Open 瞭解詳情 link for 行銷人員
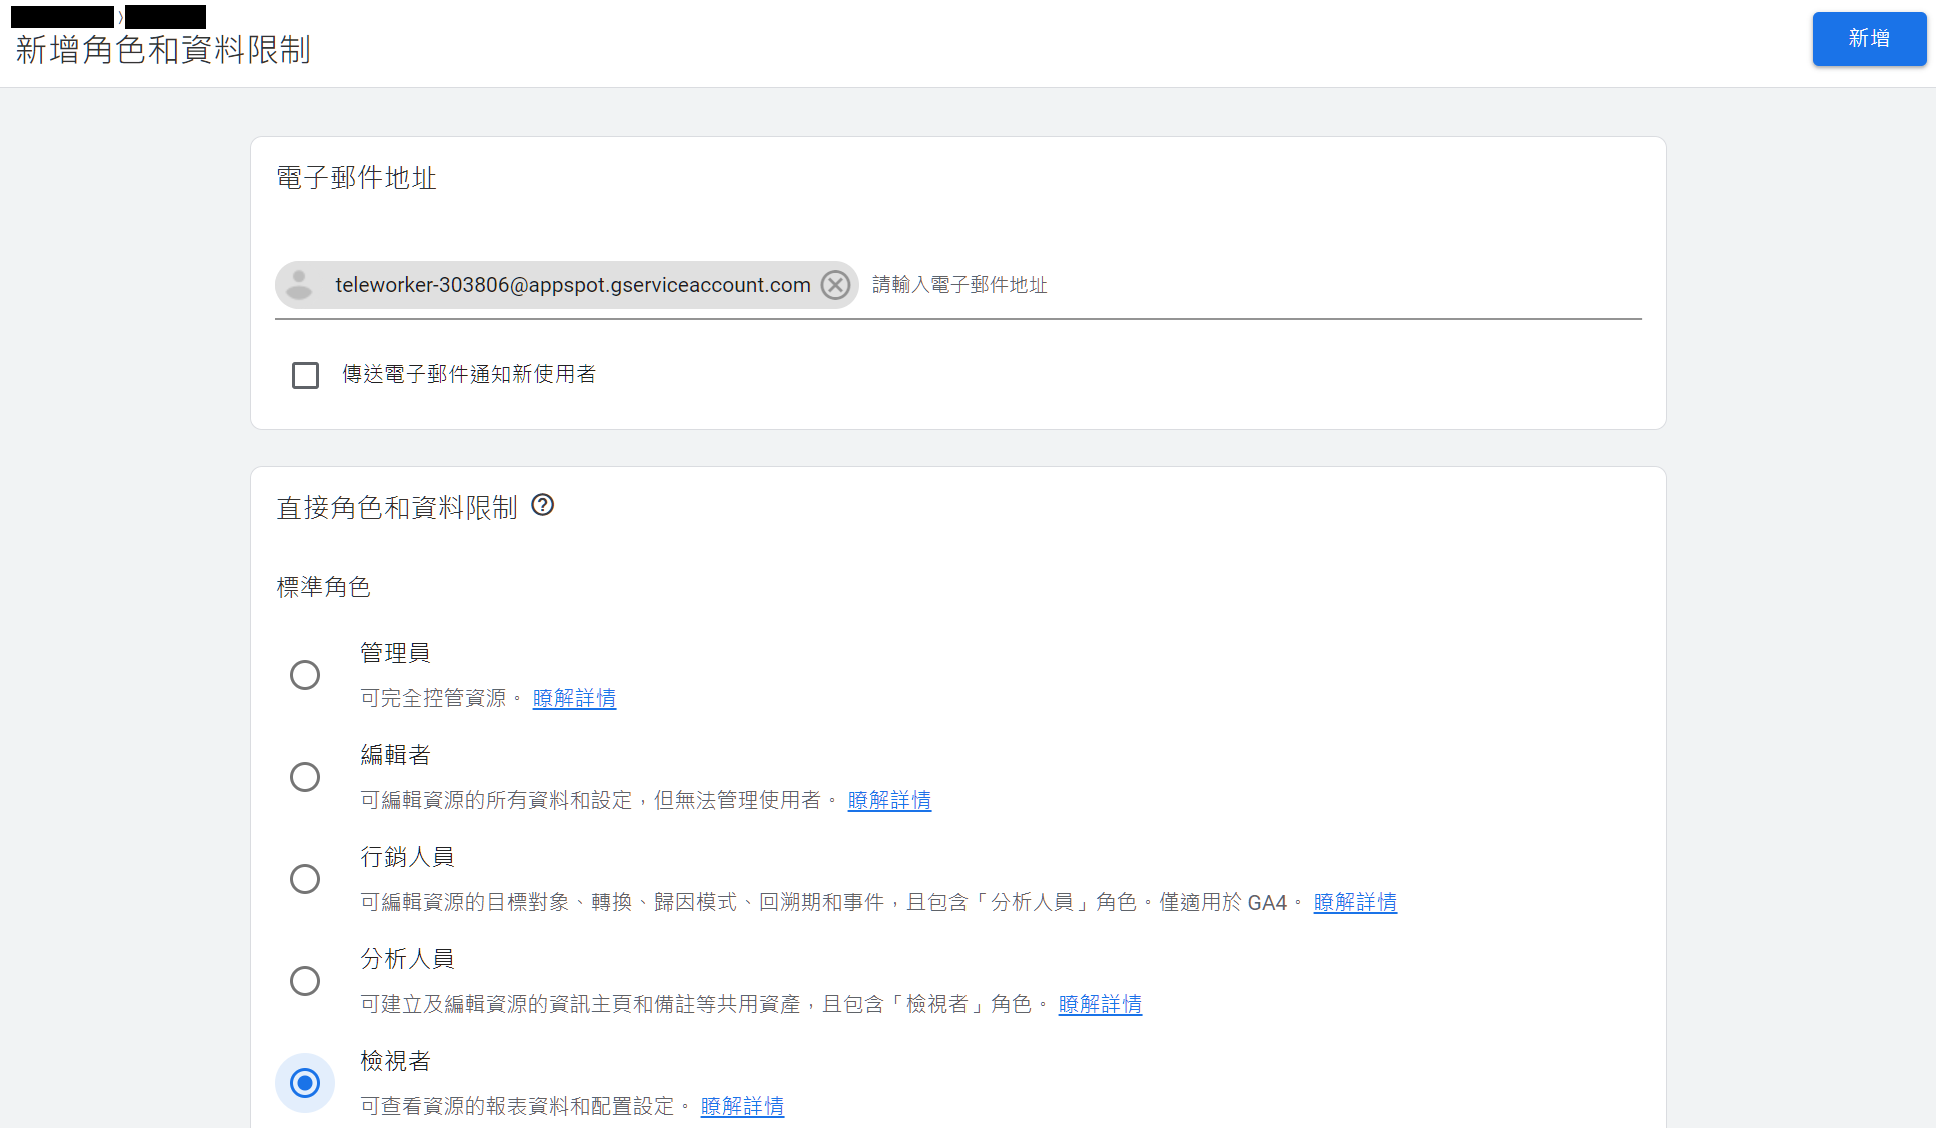 [1355, 902]
